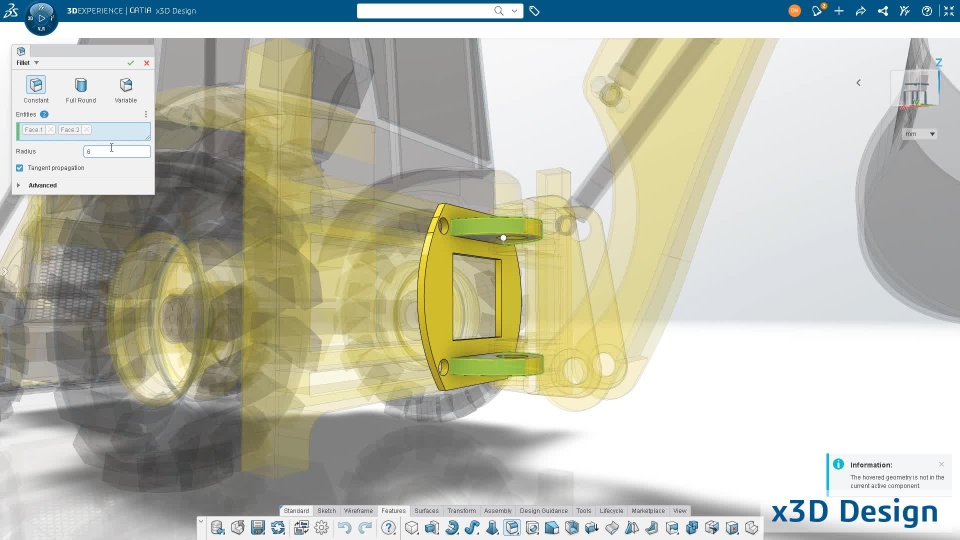Select the Full Round fillet type
Viewport: 960px width, 540px height.
click(81, 89)
